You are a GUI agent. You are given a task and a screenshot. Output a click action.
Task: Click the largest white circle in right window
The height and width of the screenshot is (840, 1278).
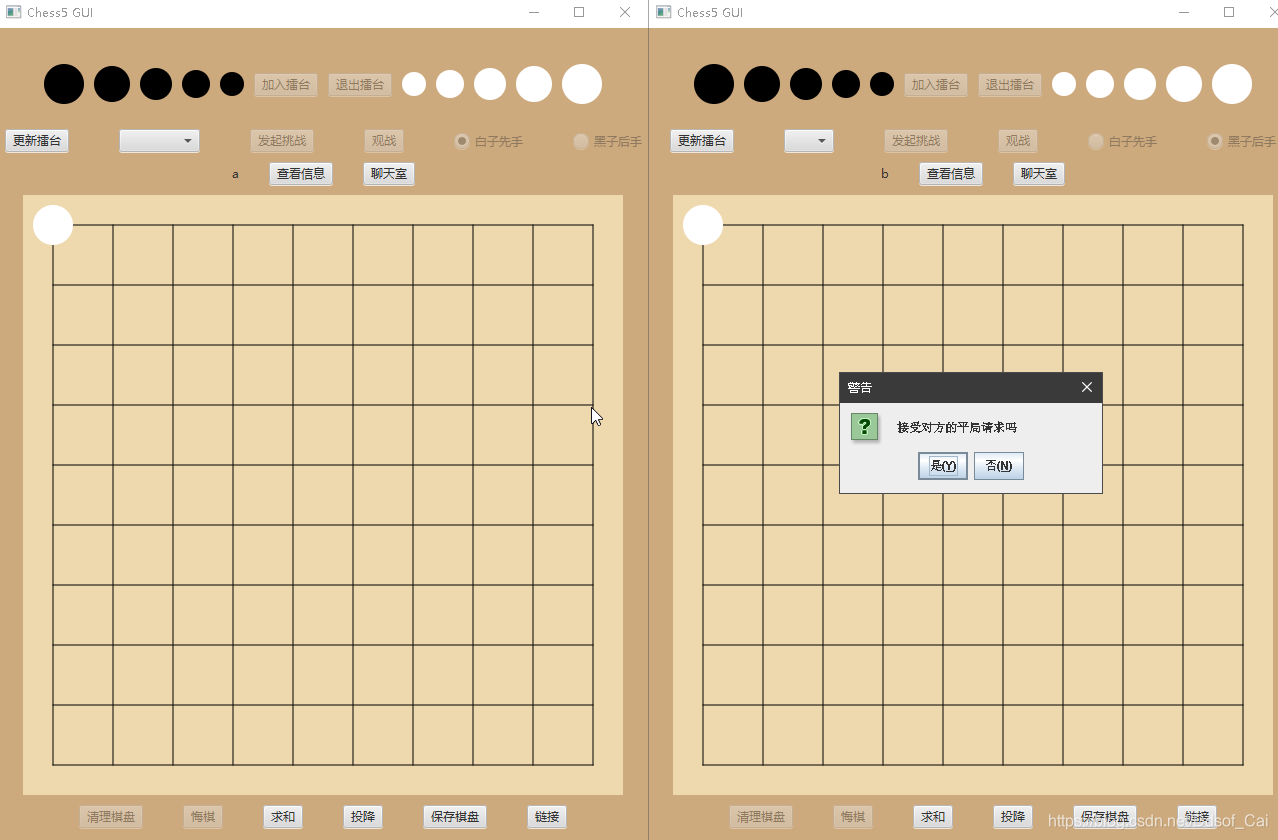click(1232, 84)
